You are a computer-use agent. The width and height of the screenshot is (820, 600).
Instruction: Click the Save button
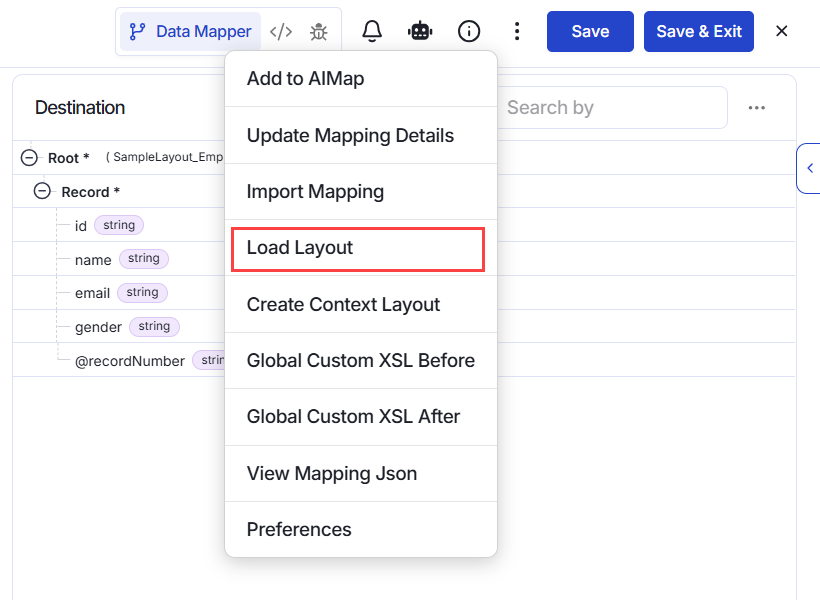[x=590, y=31]
